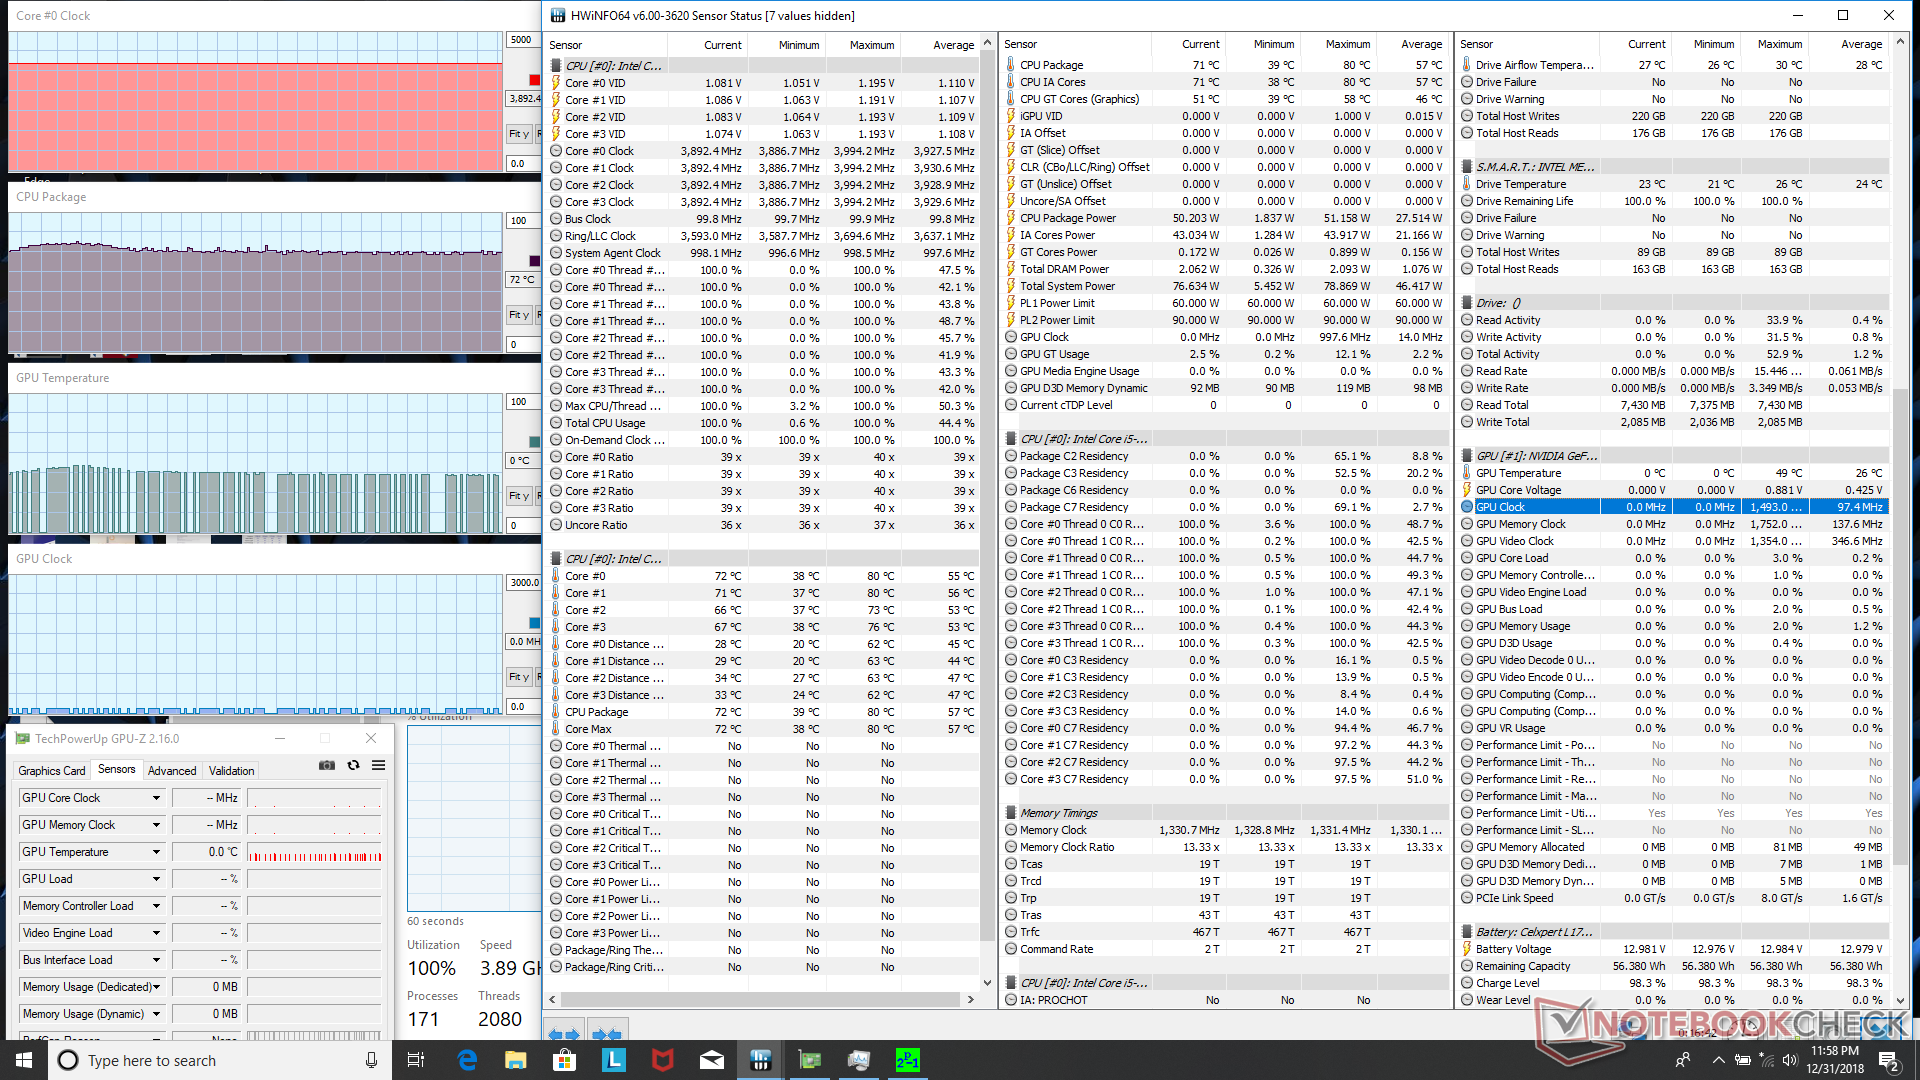Open the GPU Load dropdown
Image resolution: width=1920 pixels, height=1080 pixels.
(156, 879)
